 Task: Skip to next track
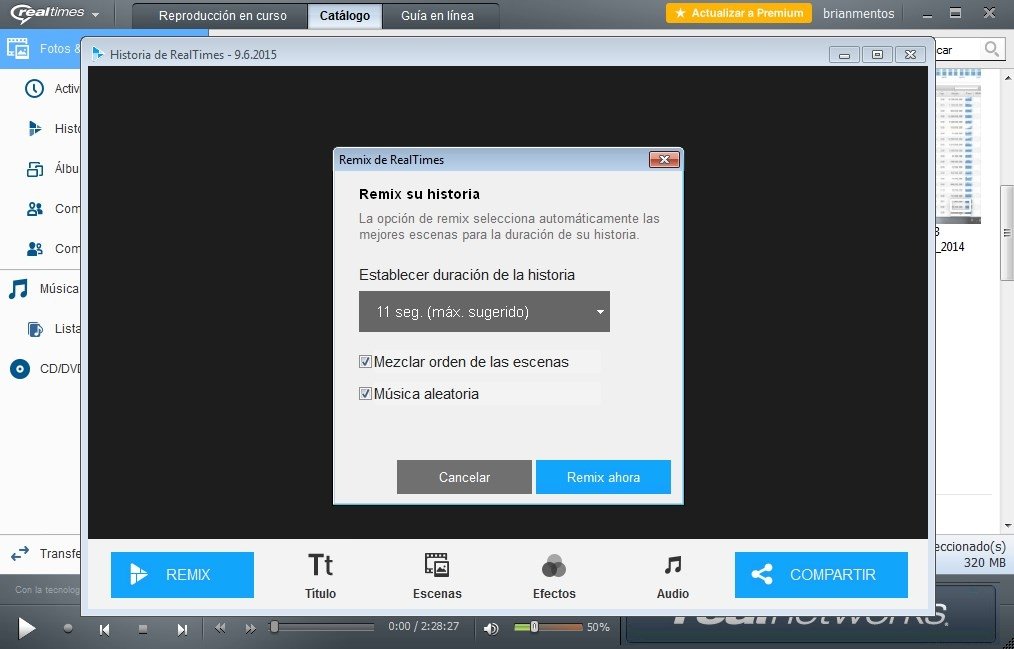click(182, 629)
